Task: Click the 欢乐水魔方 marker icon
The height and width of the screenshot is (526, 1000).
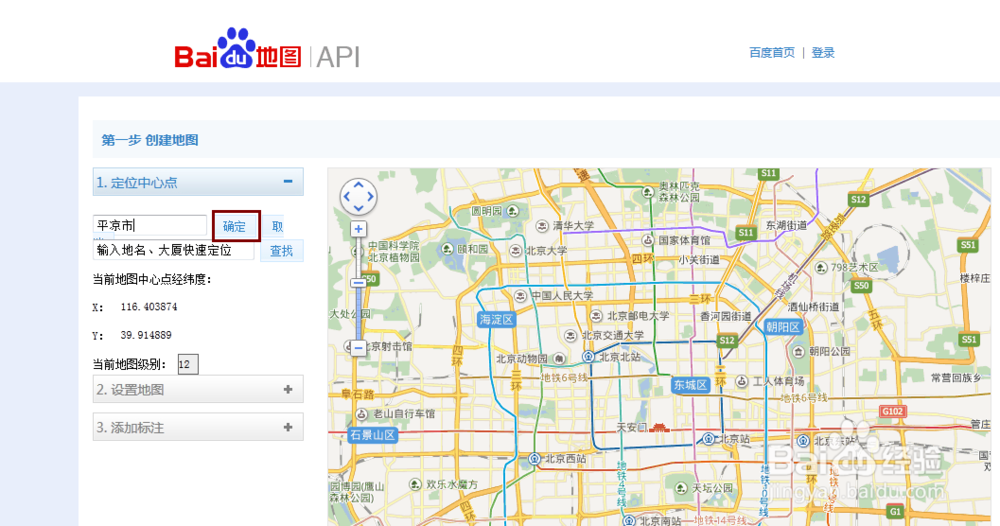Action: pos(415,485)
